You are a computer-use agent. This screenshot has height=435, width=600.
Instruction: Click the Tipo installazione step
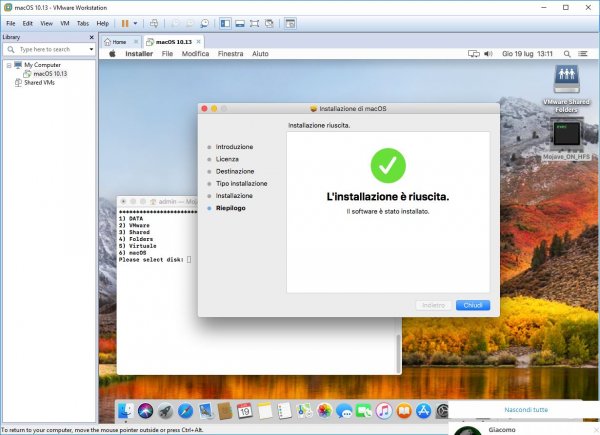point(241,184)
